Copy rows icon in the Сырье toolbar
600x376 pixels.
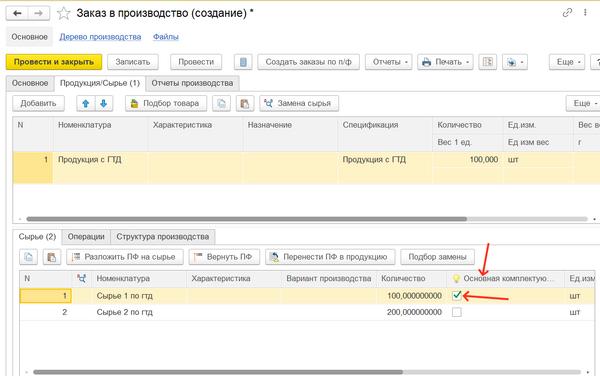point(29,257)
